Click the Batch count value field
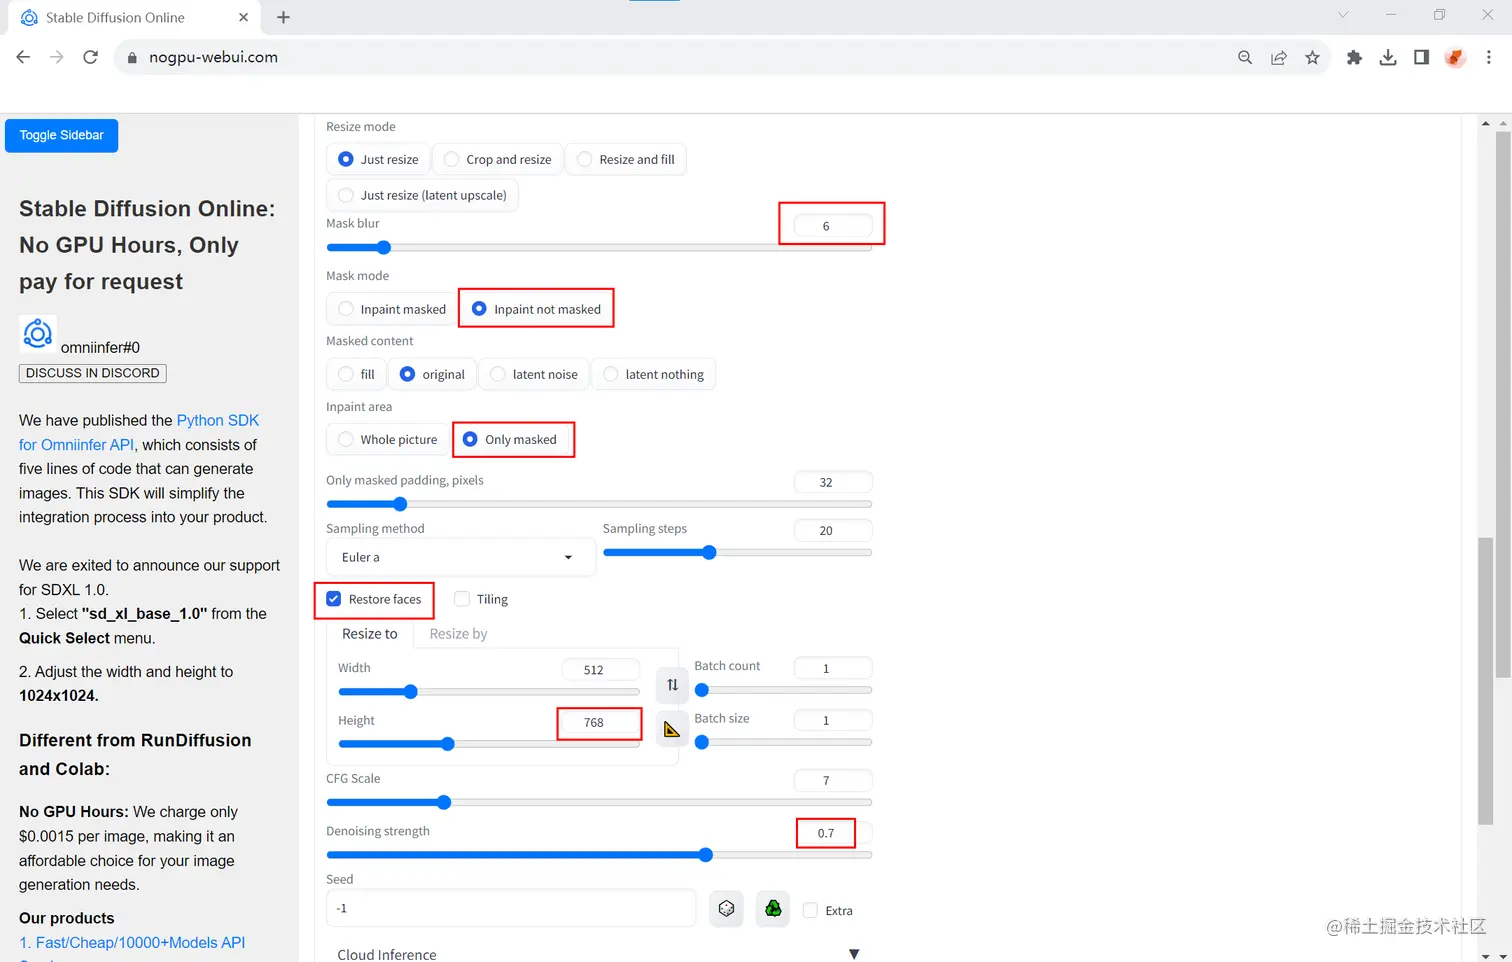 pyautogui.click(x=833, y=668)
